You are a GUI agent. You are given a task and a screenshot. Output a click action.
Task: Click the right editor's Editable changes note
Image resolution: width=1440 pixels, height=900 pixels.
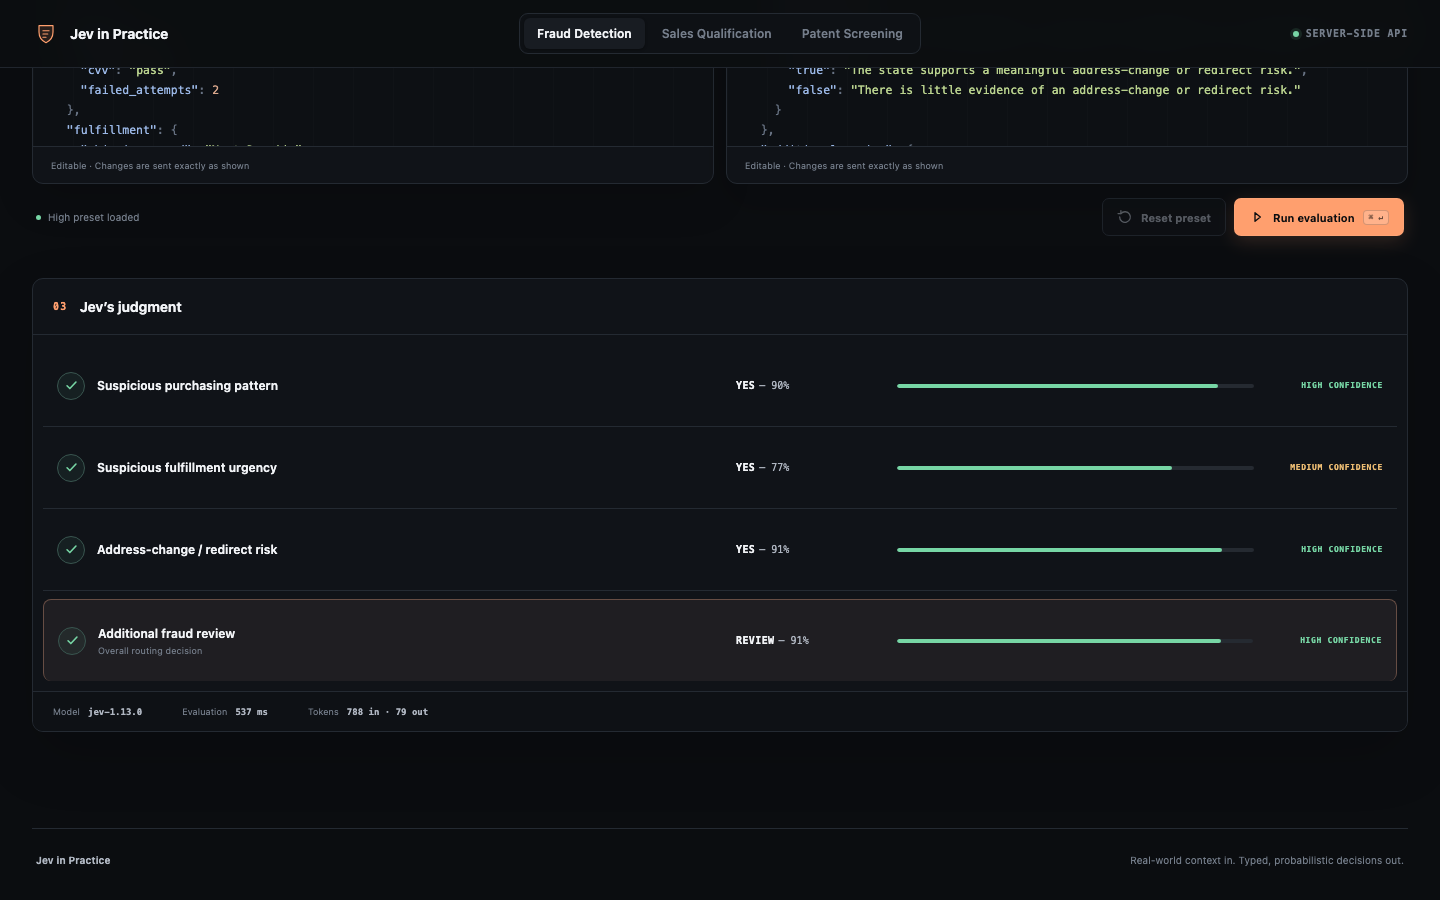coord(844,166)
